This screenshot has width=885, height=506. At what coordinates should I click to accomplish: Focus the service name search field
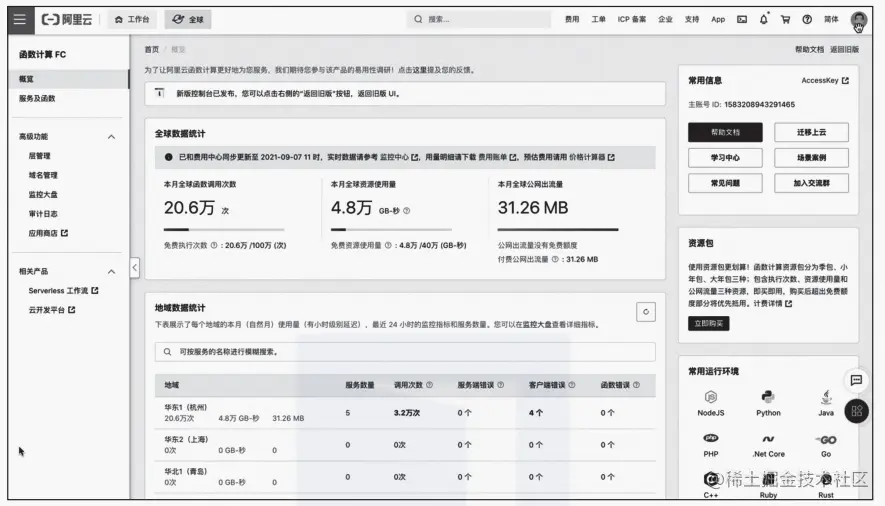(405, 351)
